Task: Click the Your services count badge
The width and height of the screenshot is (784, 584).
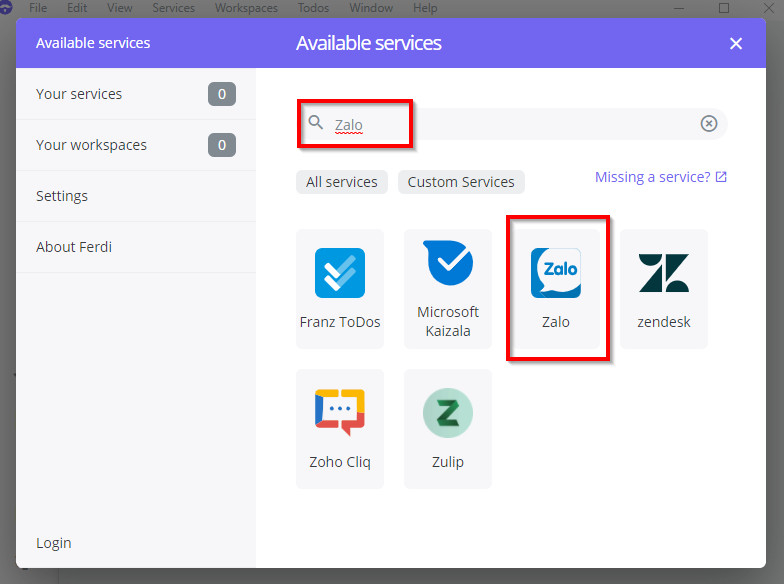Action: pyautogui.click(x=222, y=94)
